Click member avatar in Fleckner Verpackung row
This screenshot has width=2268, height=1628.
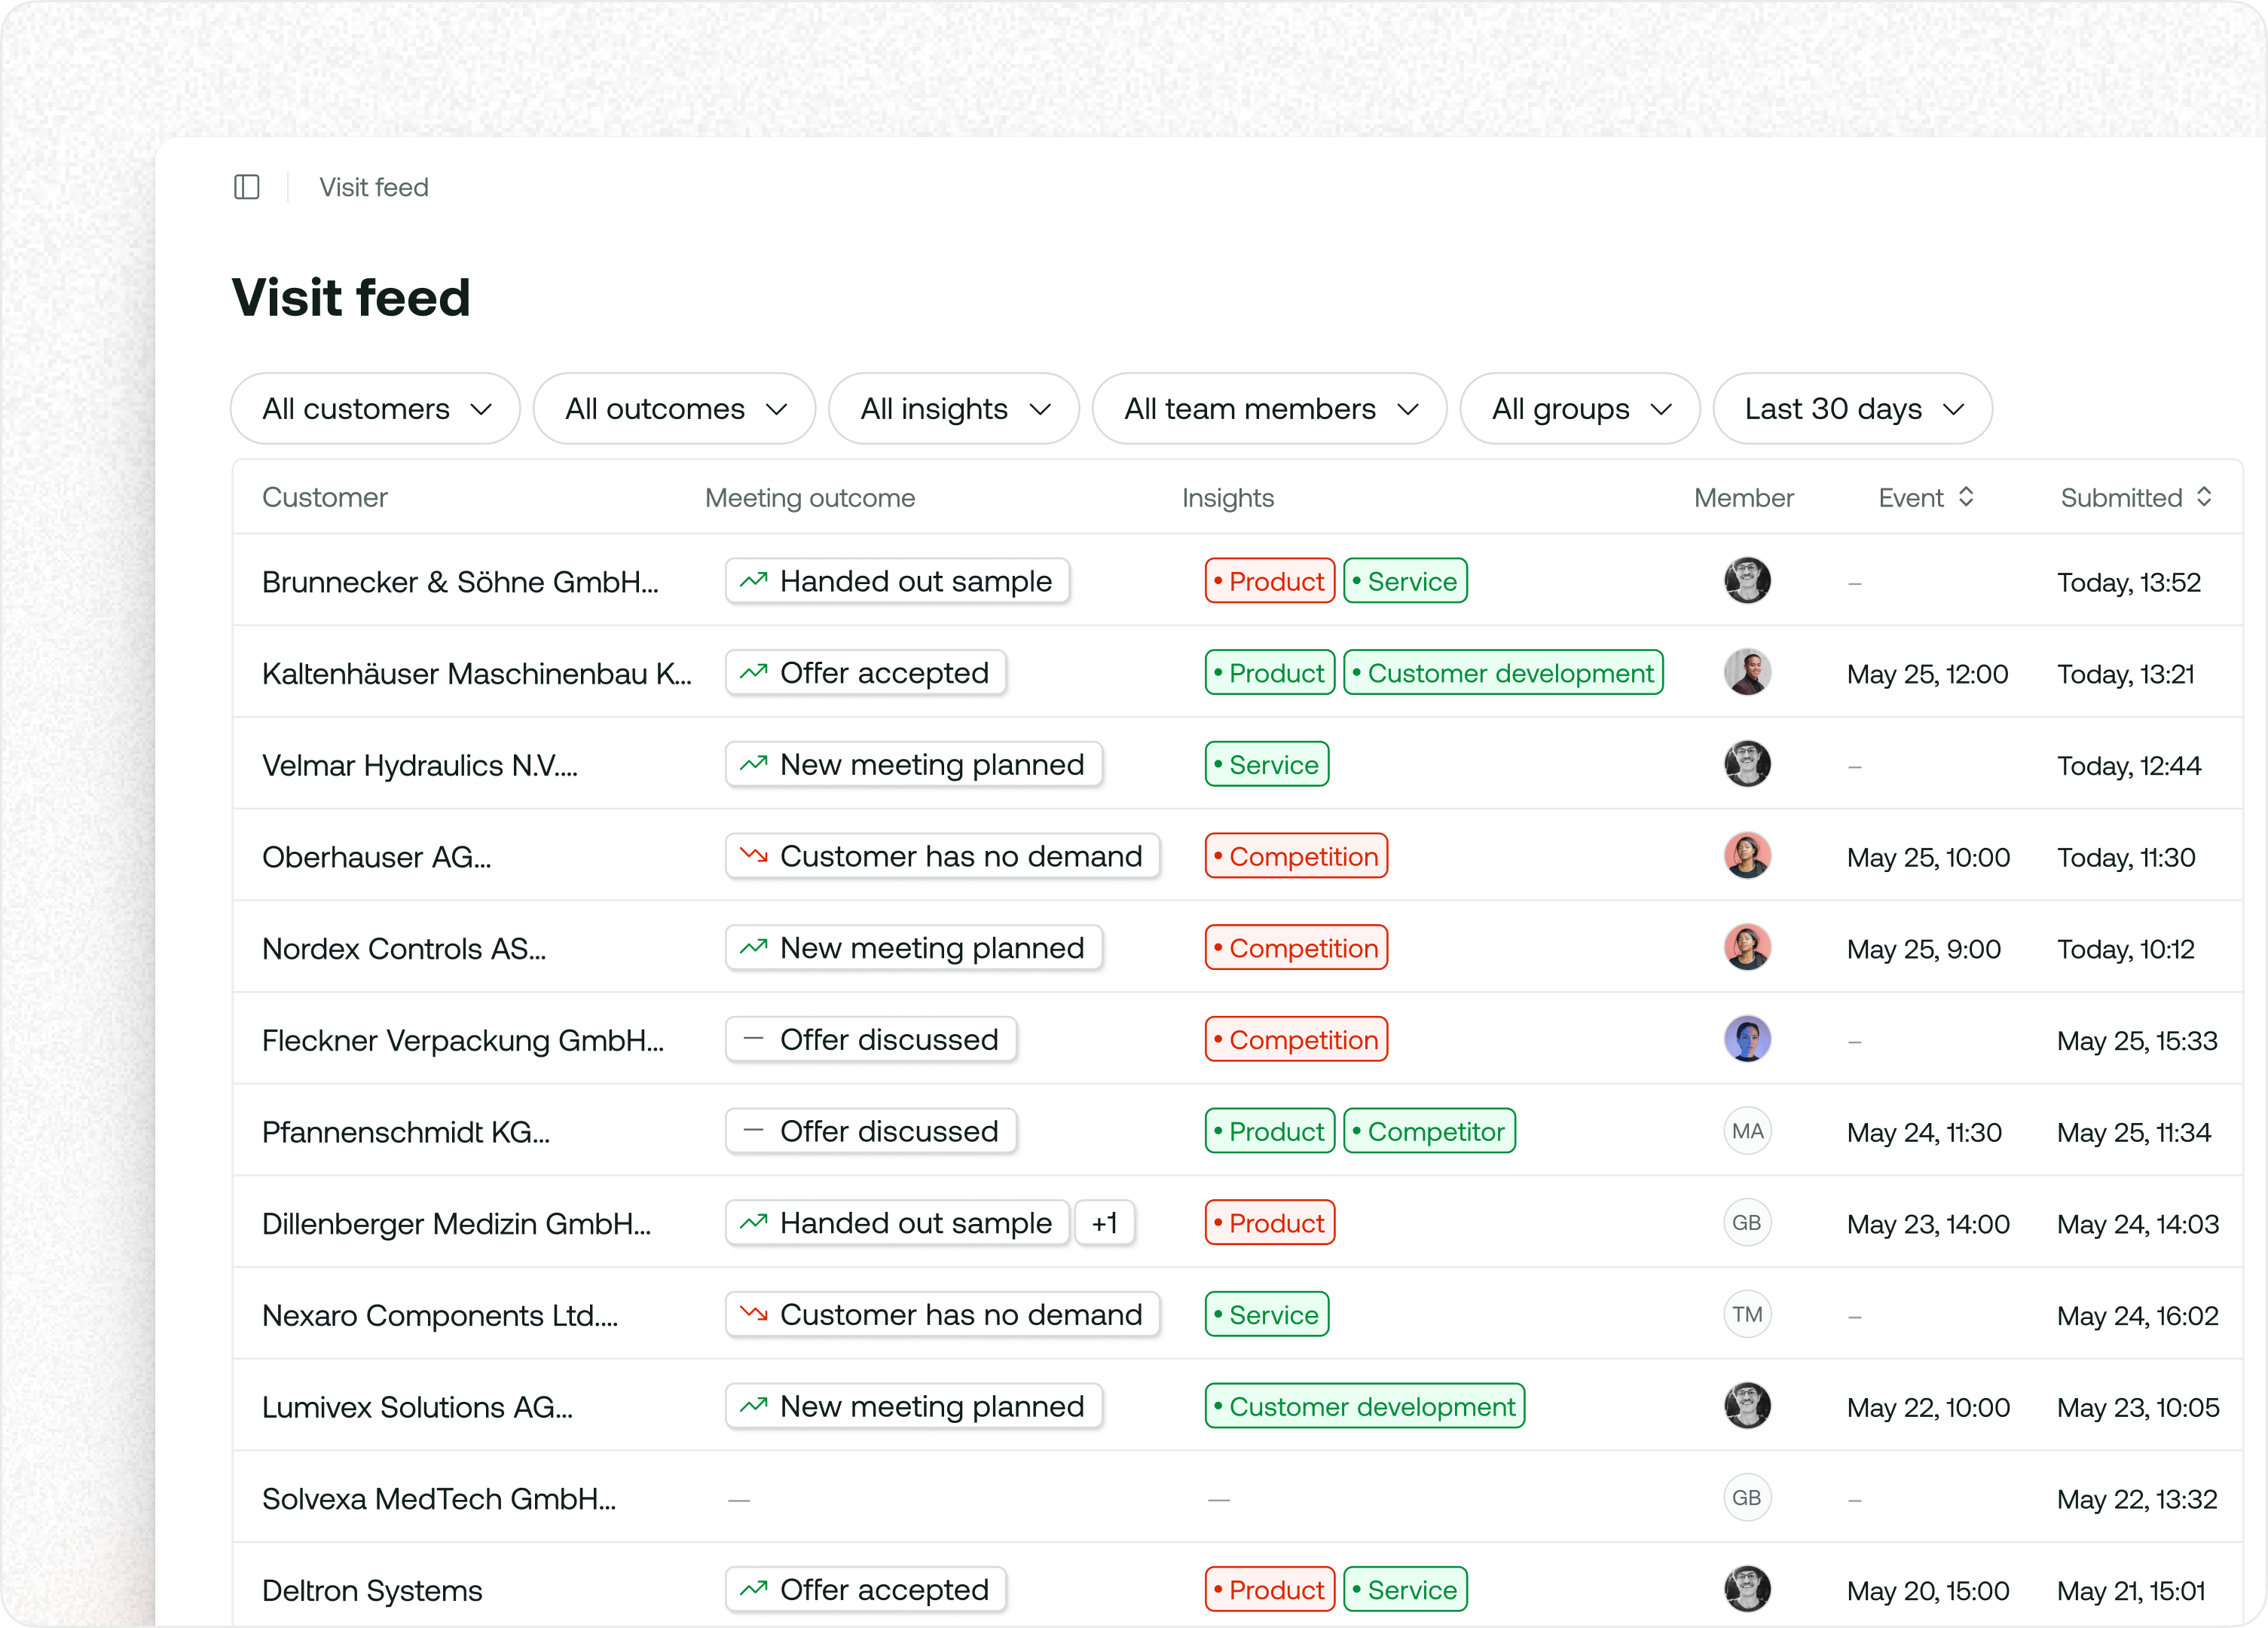coord(1747,1039)
